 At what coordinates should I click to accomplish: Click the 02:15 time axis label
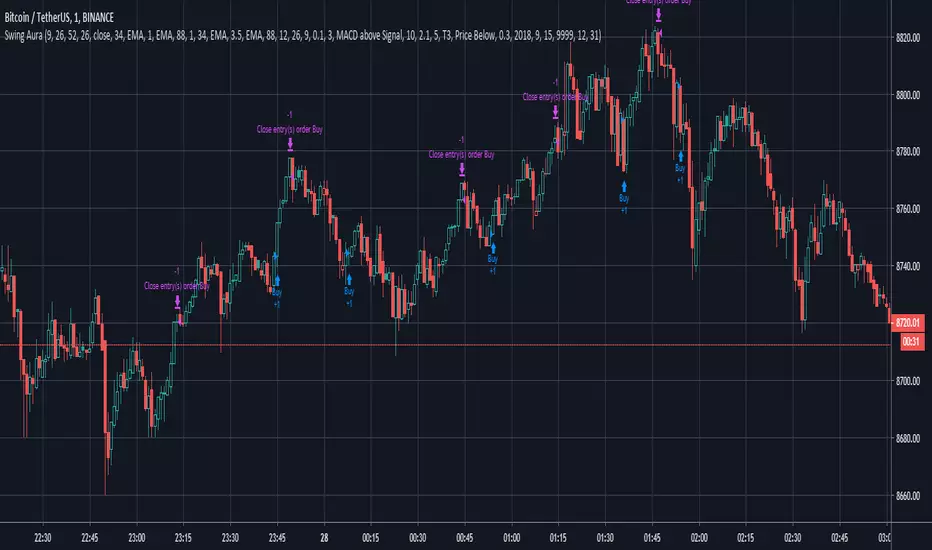[x=745, y=538]
